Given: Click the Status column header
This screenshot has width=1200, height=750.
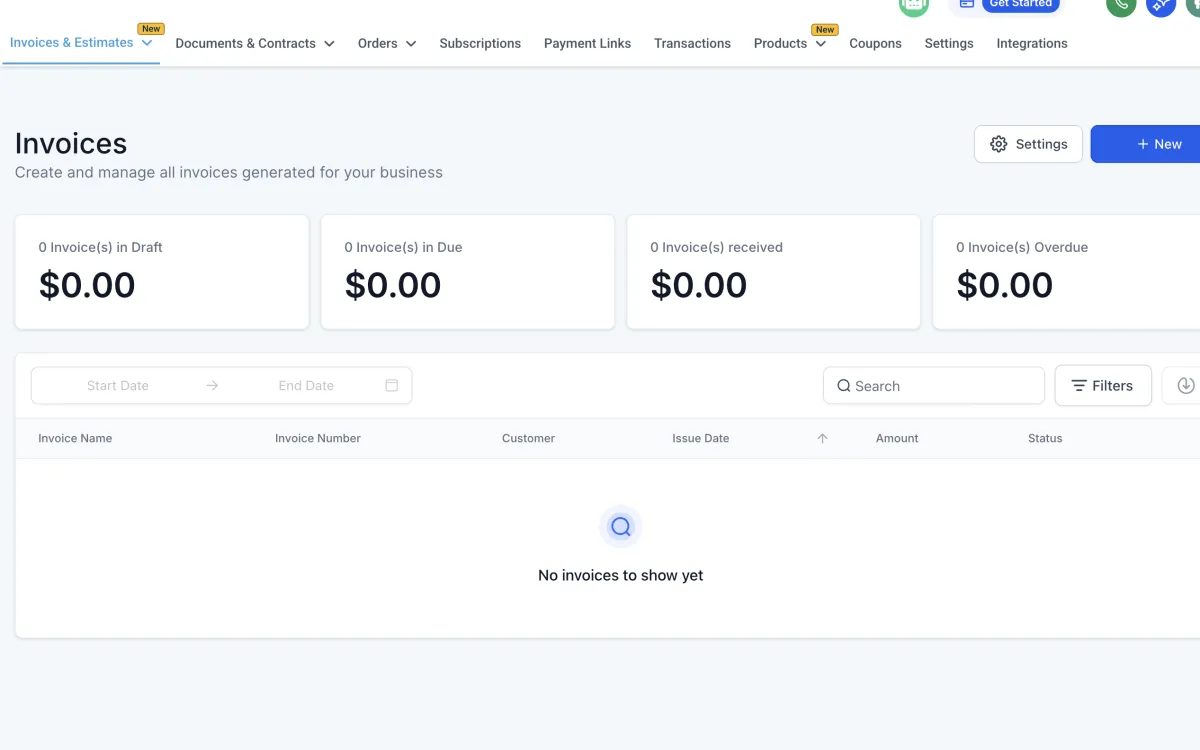Looking at the screenshot, I should [x=1045, y=438].
